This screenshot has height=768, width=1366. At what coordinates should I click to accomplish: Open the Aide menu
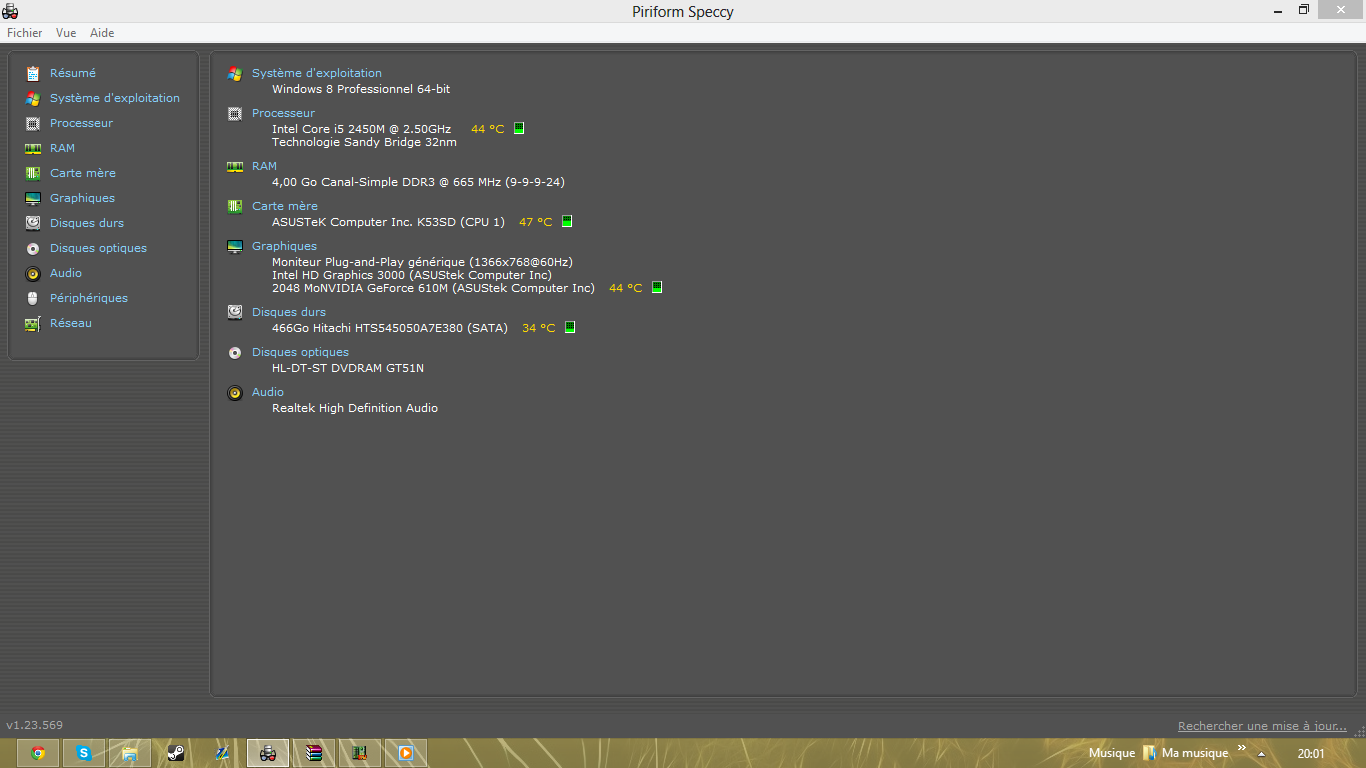pyautogui.click(x=102, y=33)
